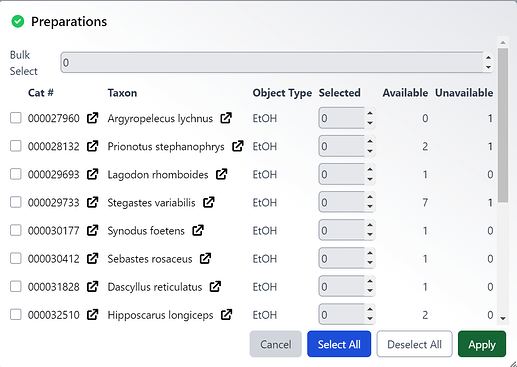Click Available value 7 for Stegastes variabilis

pyautogui.click(x=425, y=202)
